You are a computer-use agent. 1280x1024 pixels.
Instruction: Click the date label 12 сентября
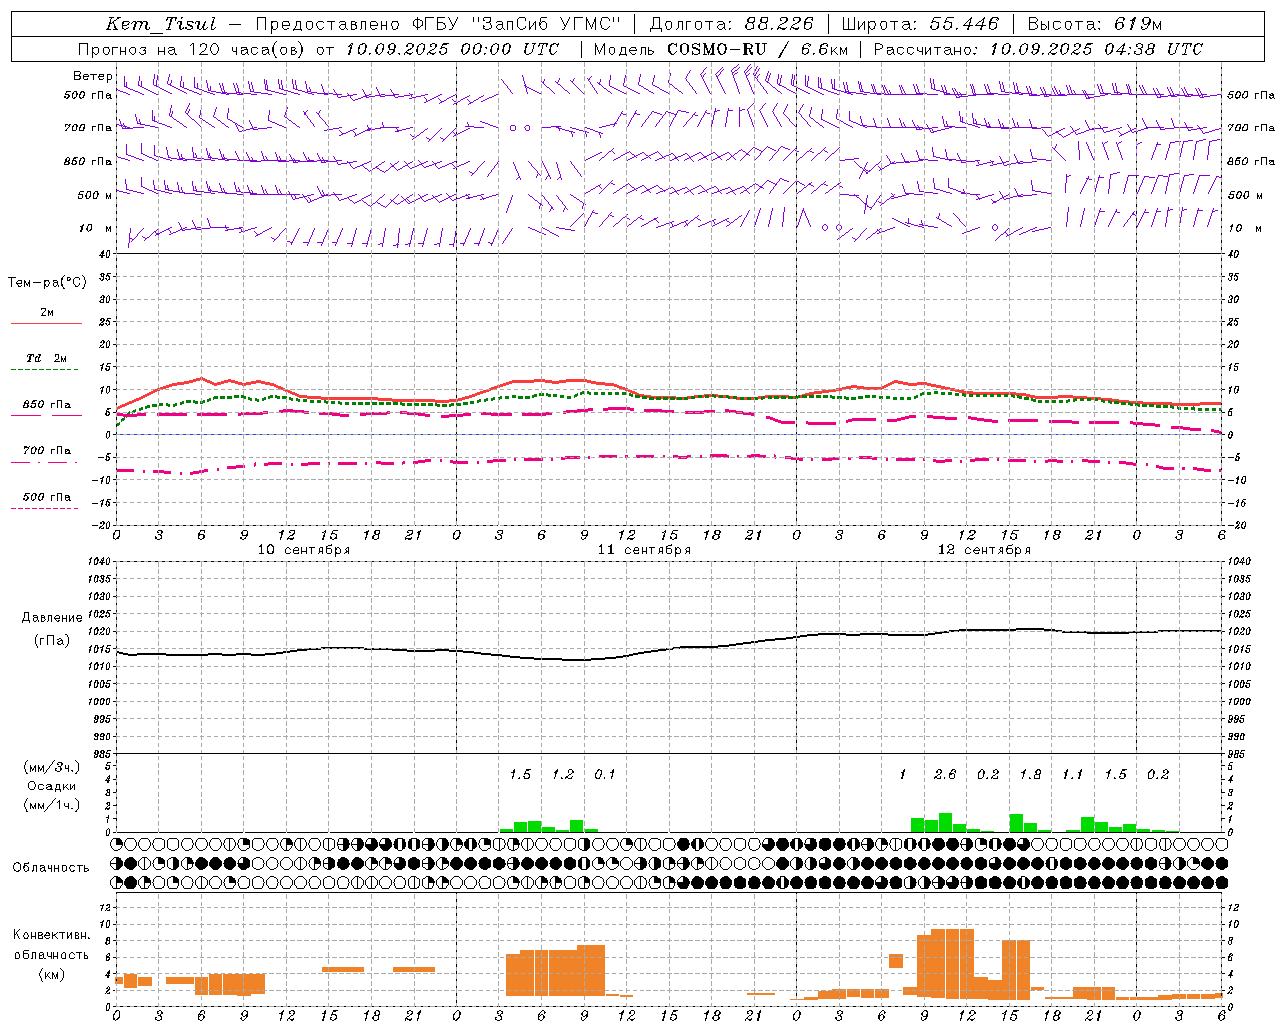point(984,550)
